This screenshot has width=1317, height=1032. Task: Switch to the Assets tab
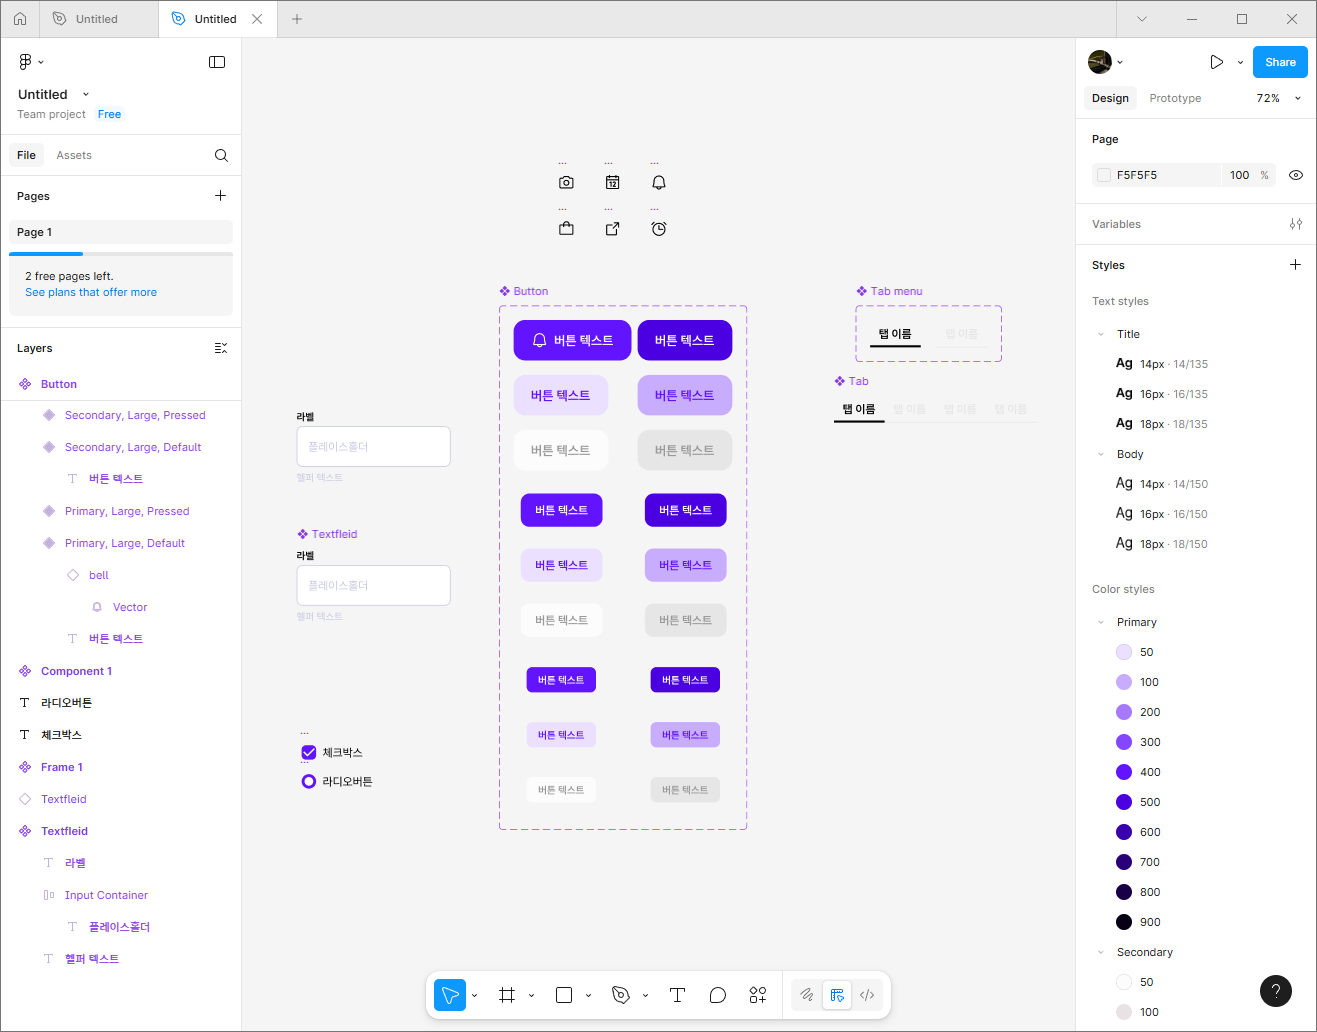coord(74,155)
